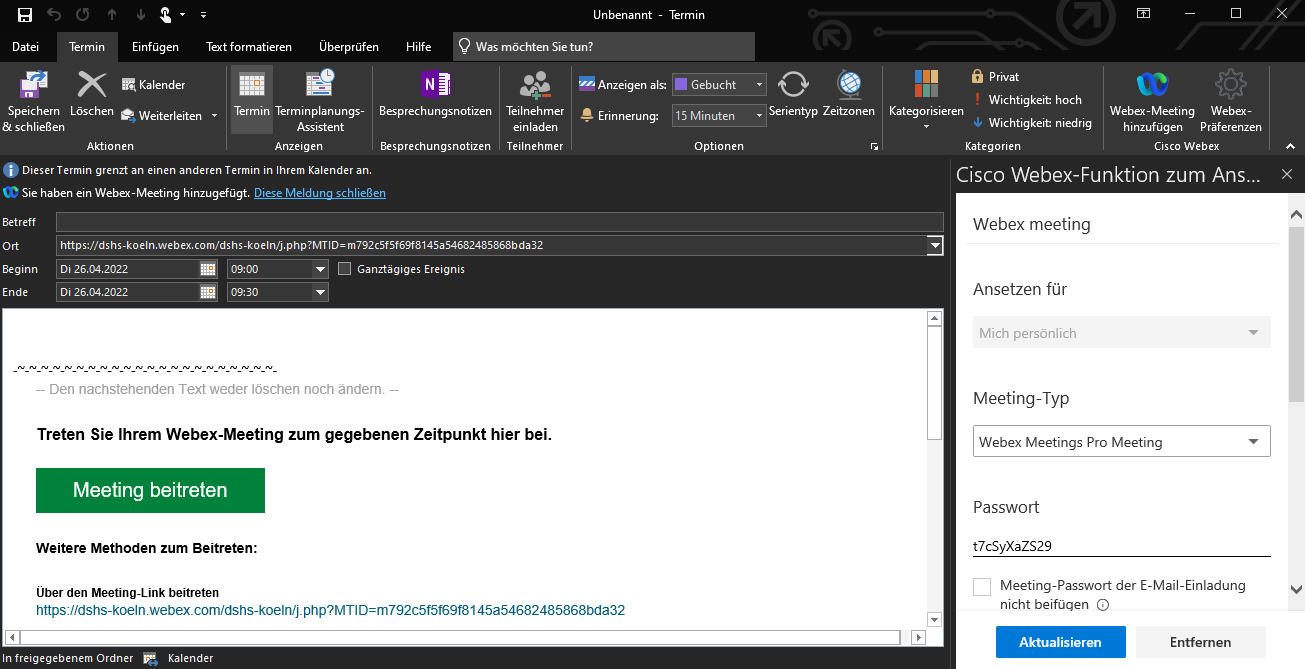This screenshot has height=669, width=1305.
Task: Click the Ort location URL field
Action: pos(492,245)
